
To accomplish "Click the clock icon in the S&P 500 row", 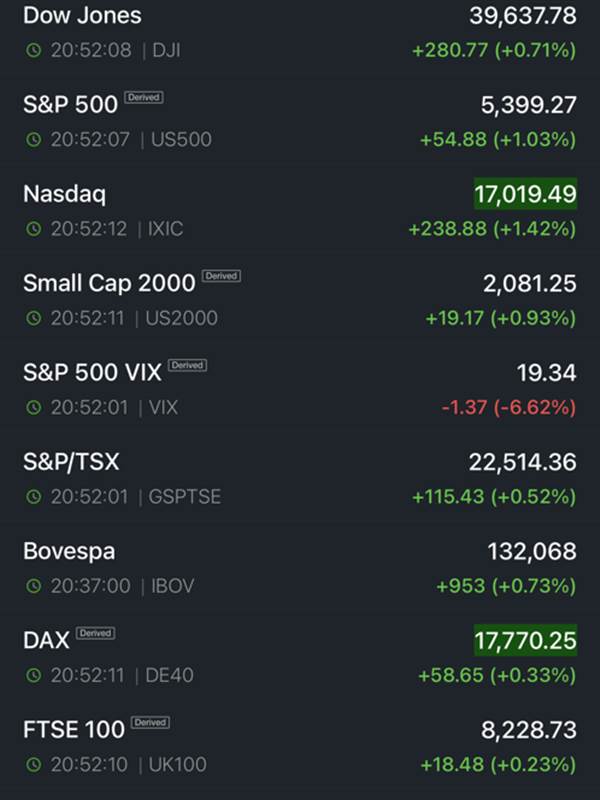I will tap(34, 139).
